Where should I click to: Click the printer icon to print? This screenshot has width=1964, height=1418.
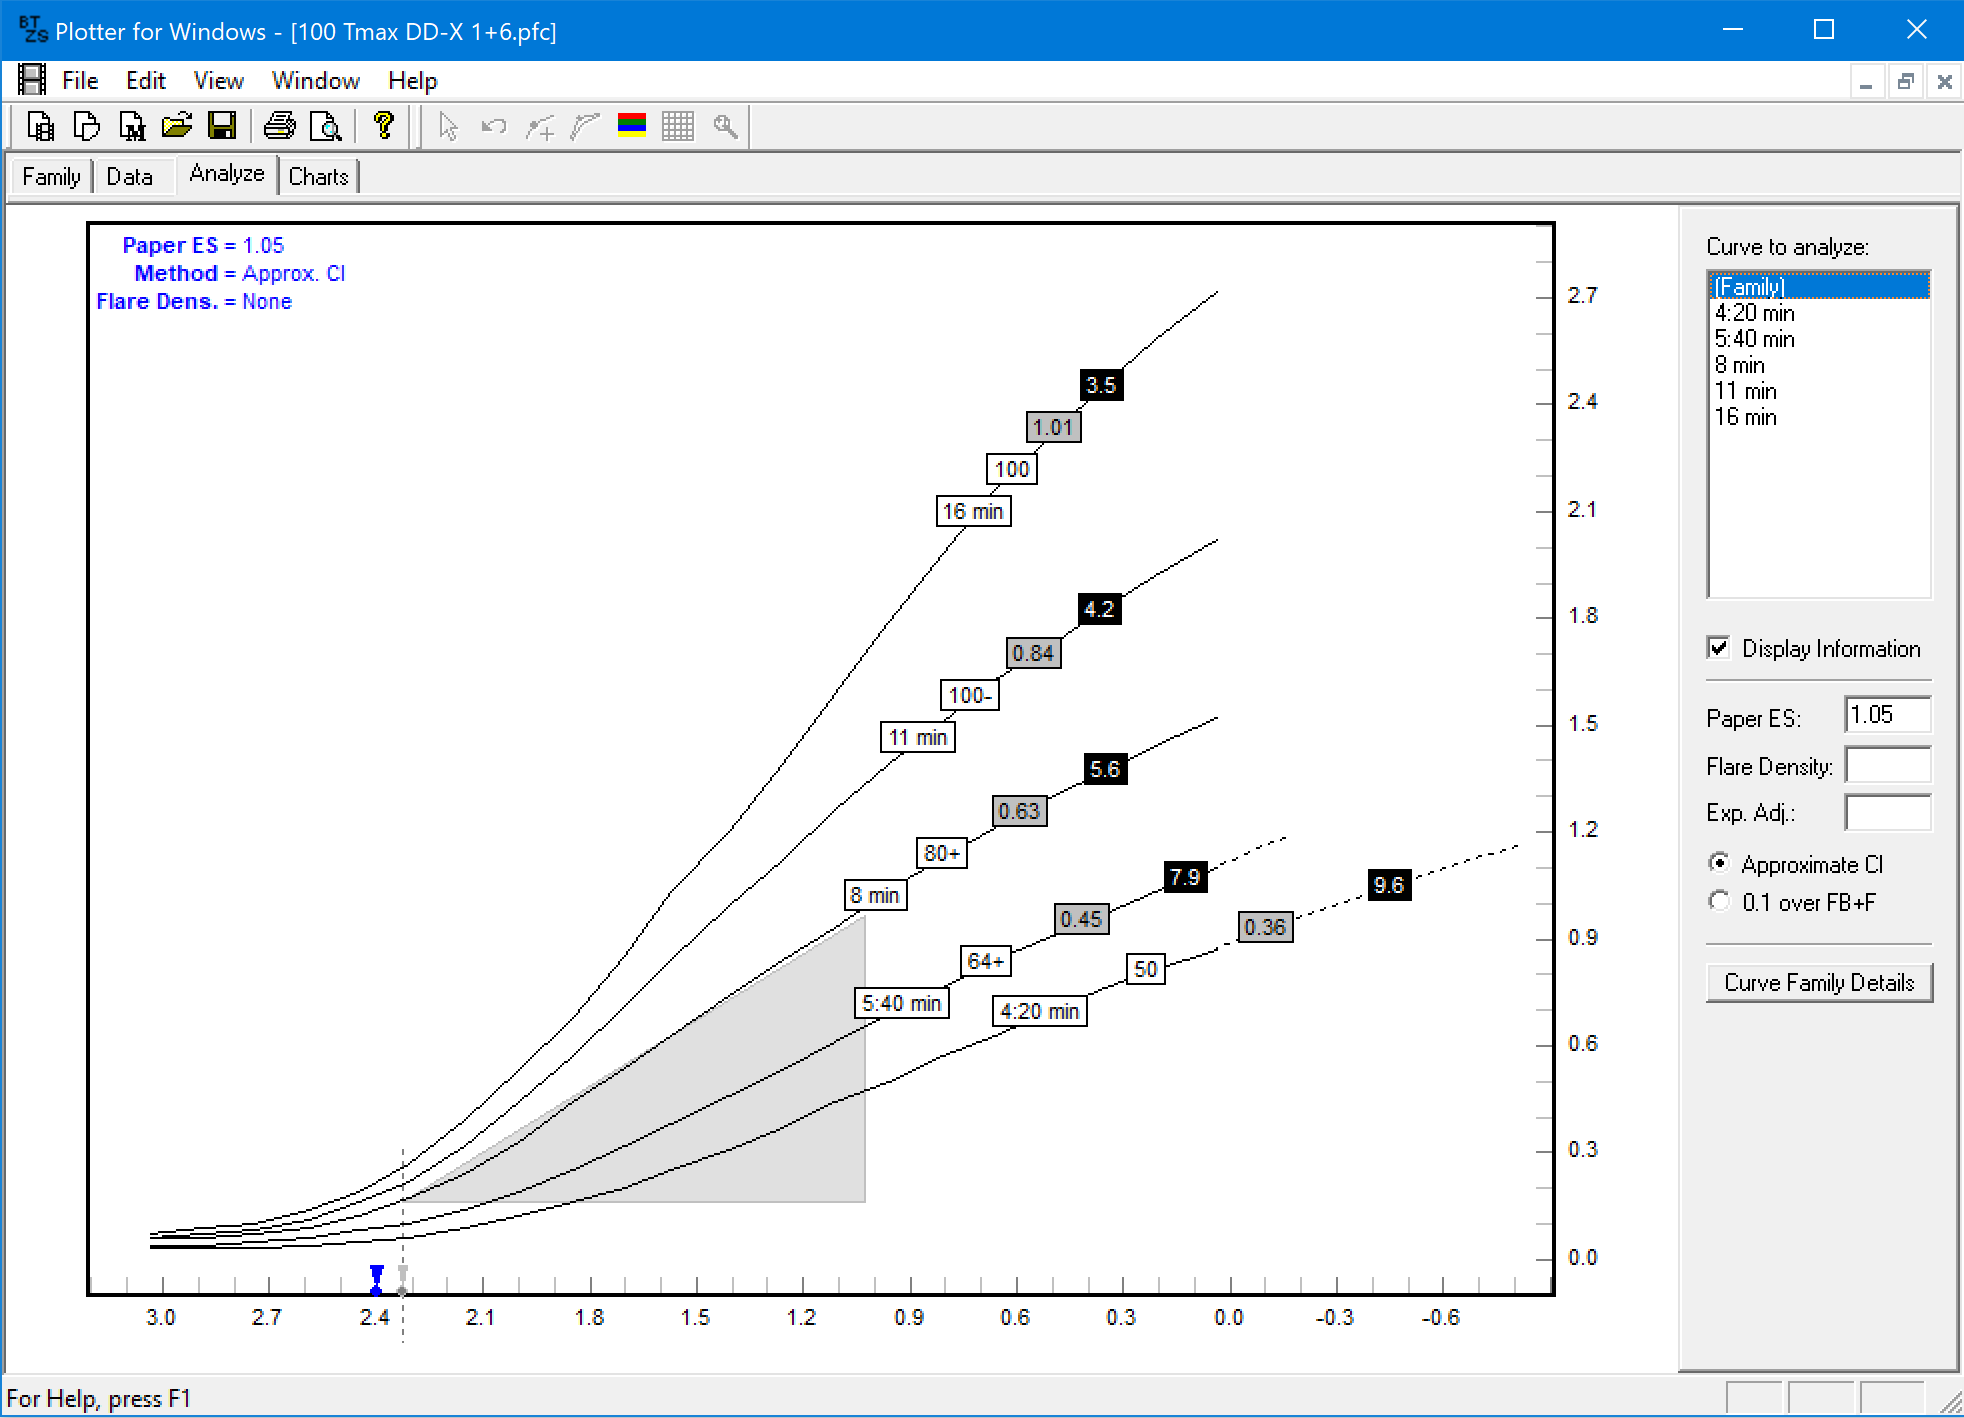(279, 126)
